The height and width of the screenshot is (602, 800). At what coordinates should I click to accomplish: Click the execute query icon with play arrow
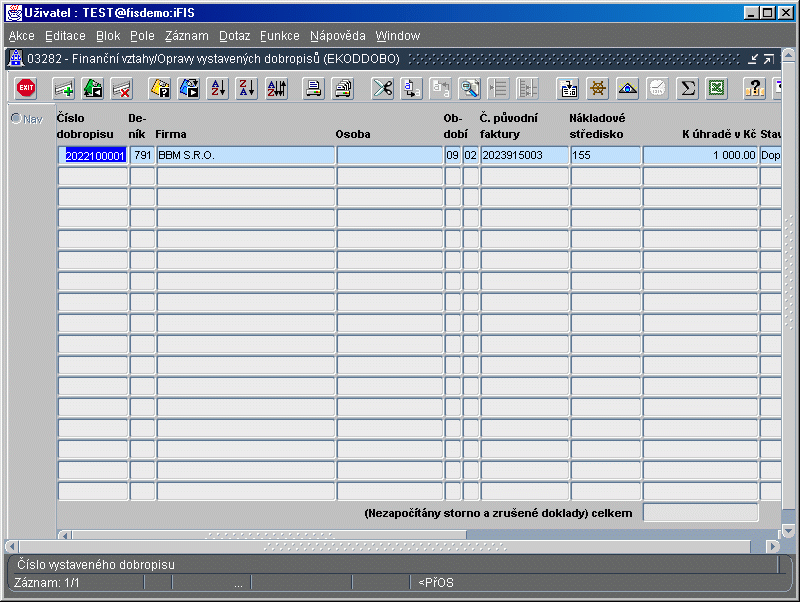pyautogui.click(x=189, y=89)
